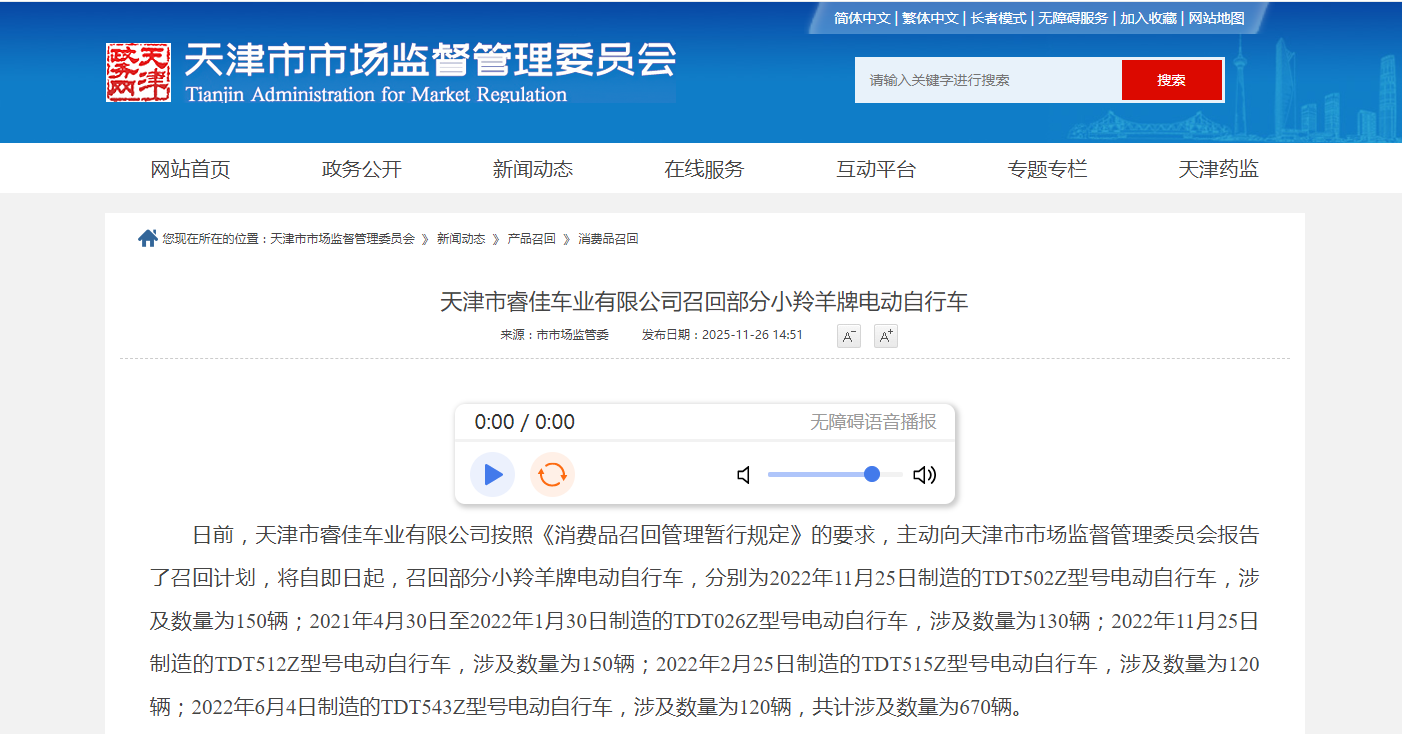Image resolution: width=1402 pixels, height=734 pixels.
Task: Open 天津药监 navigation item
Action: point(1218,169)
